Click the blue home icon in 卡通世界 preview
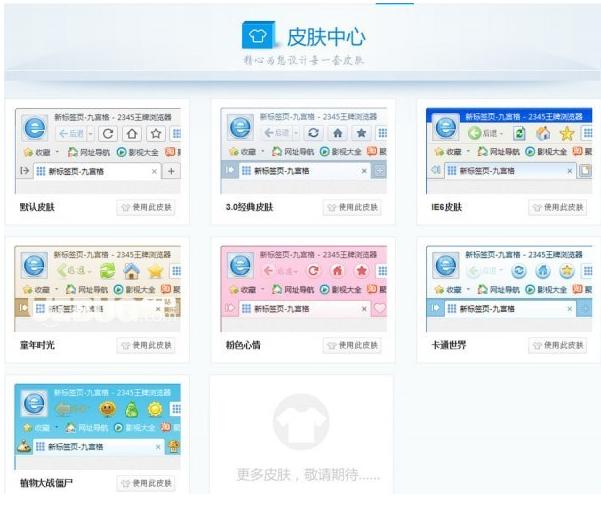The height and width of the screenshot is (508, 601). [543, 271]
